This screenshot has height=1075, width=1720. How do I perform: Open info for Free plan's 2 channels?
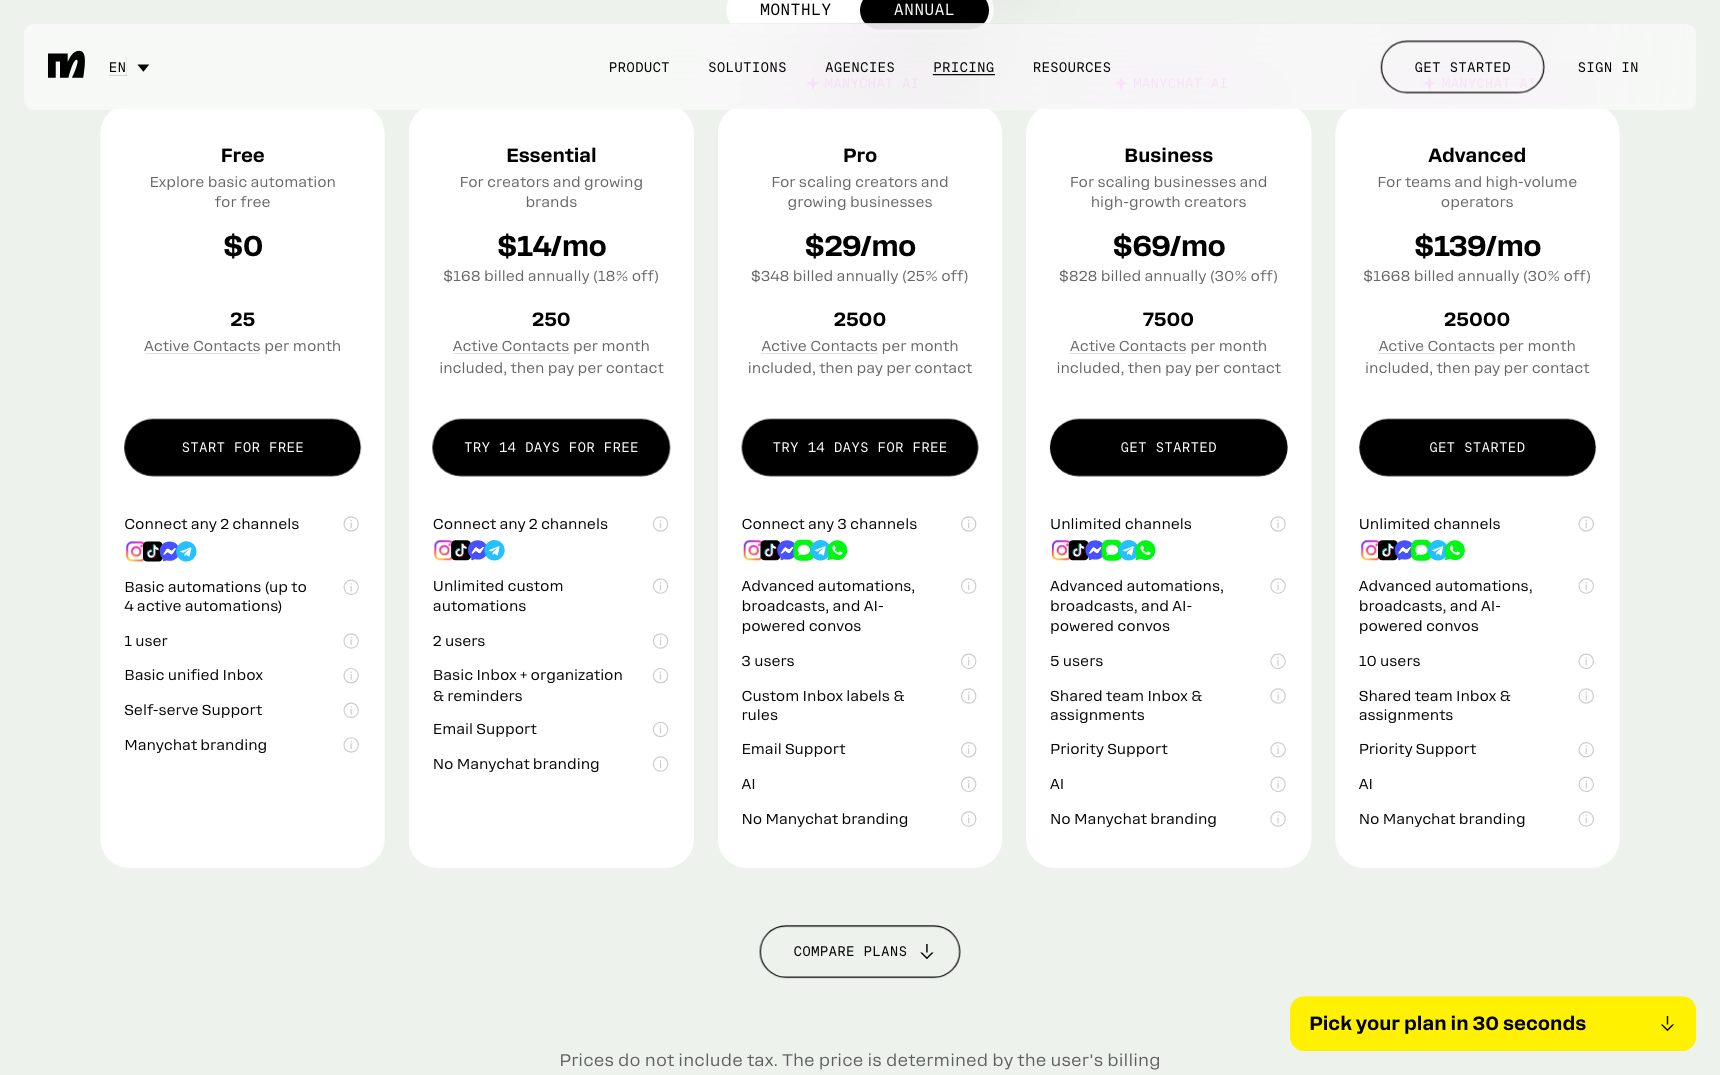[x=351, y=524]
